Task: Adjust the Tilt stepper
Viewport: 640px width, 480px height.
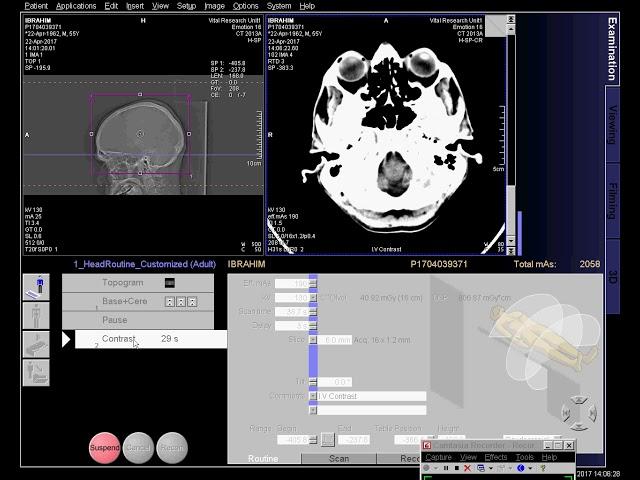Action: coord(313,382)
